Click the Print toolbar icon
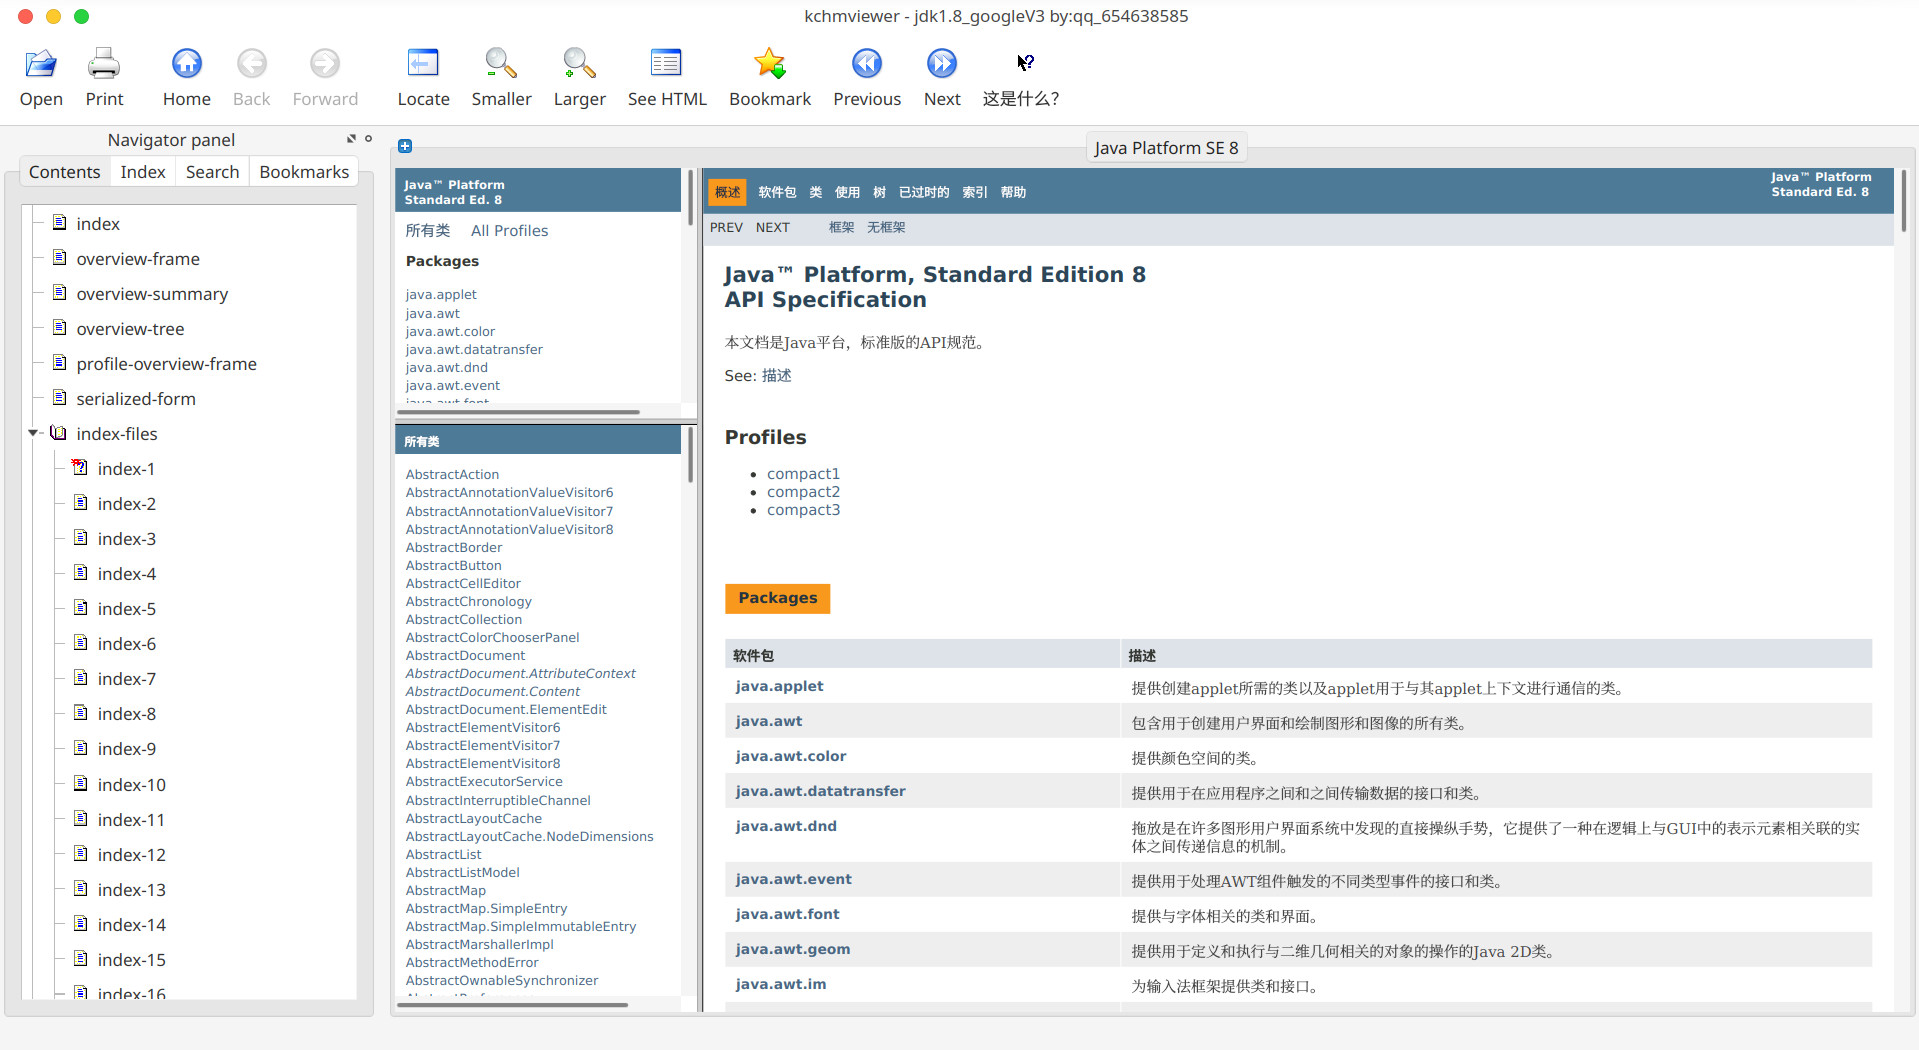 coord(104,64)
